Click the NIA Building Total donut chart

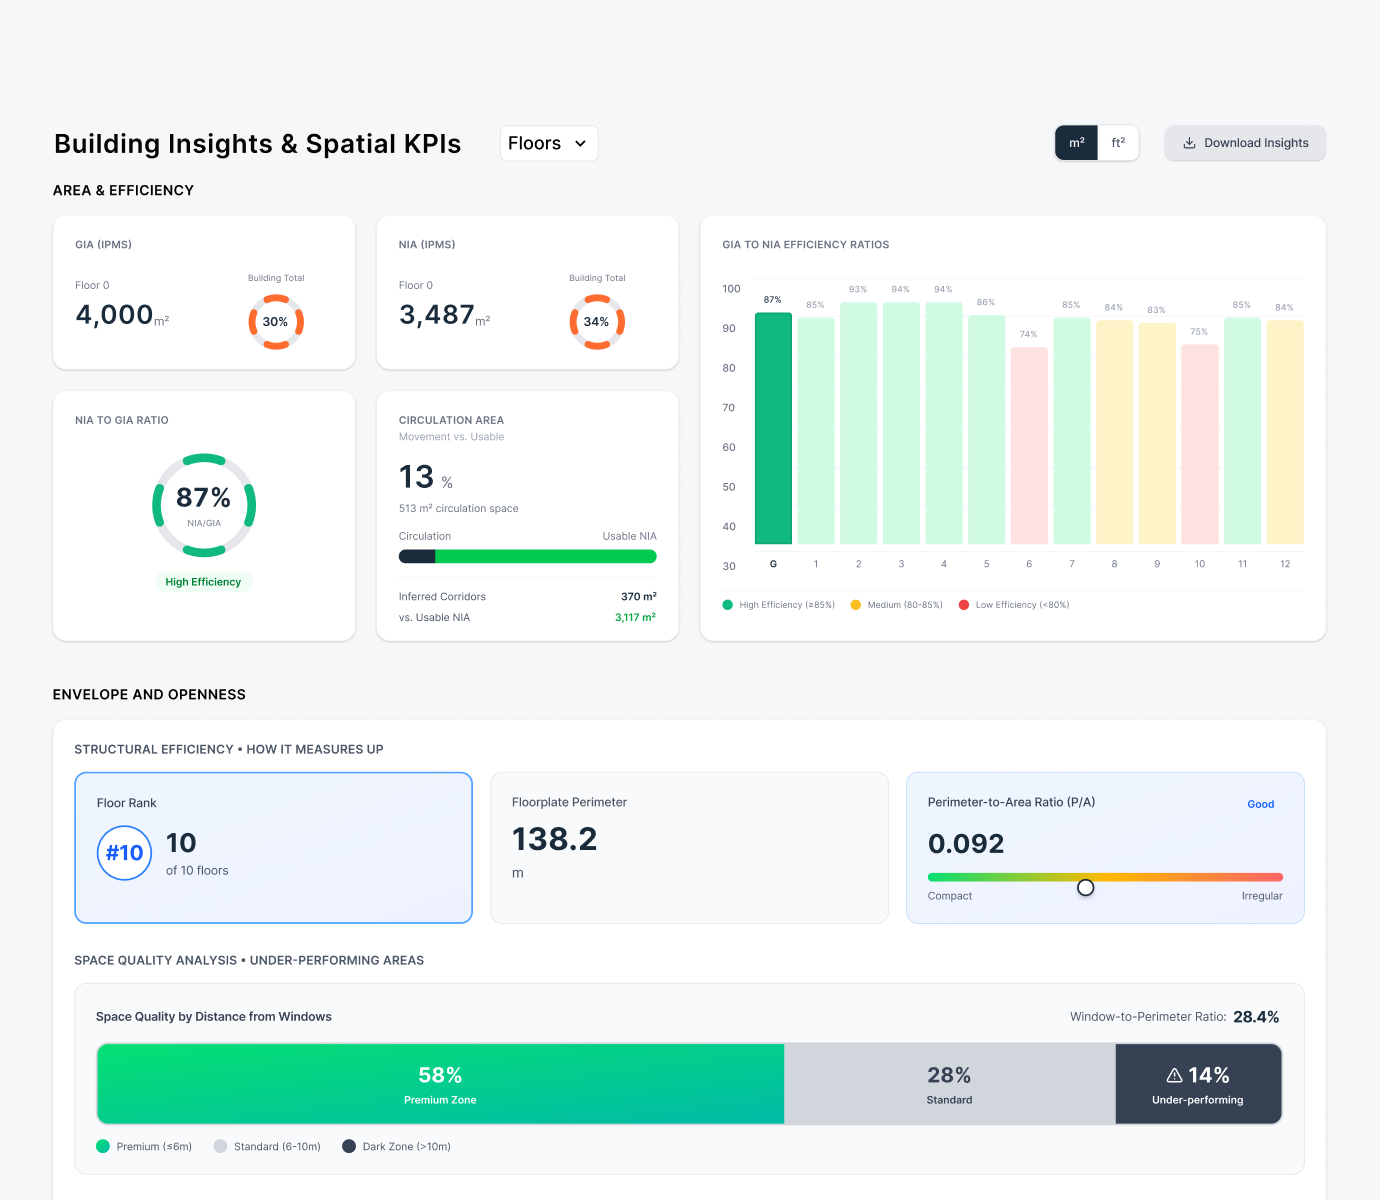(x=597, y=322)
